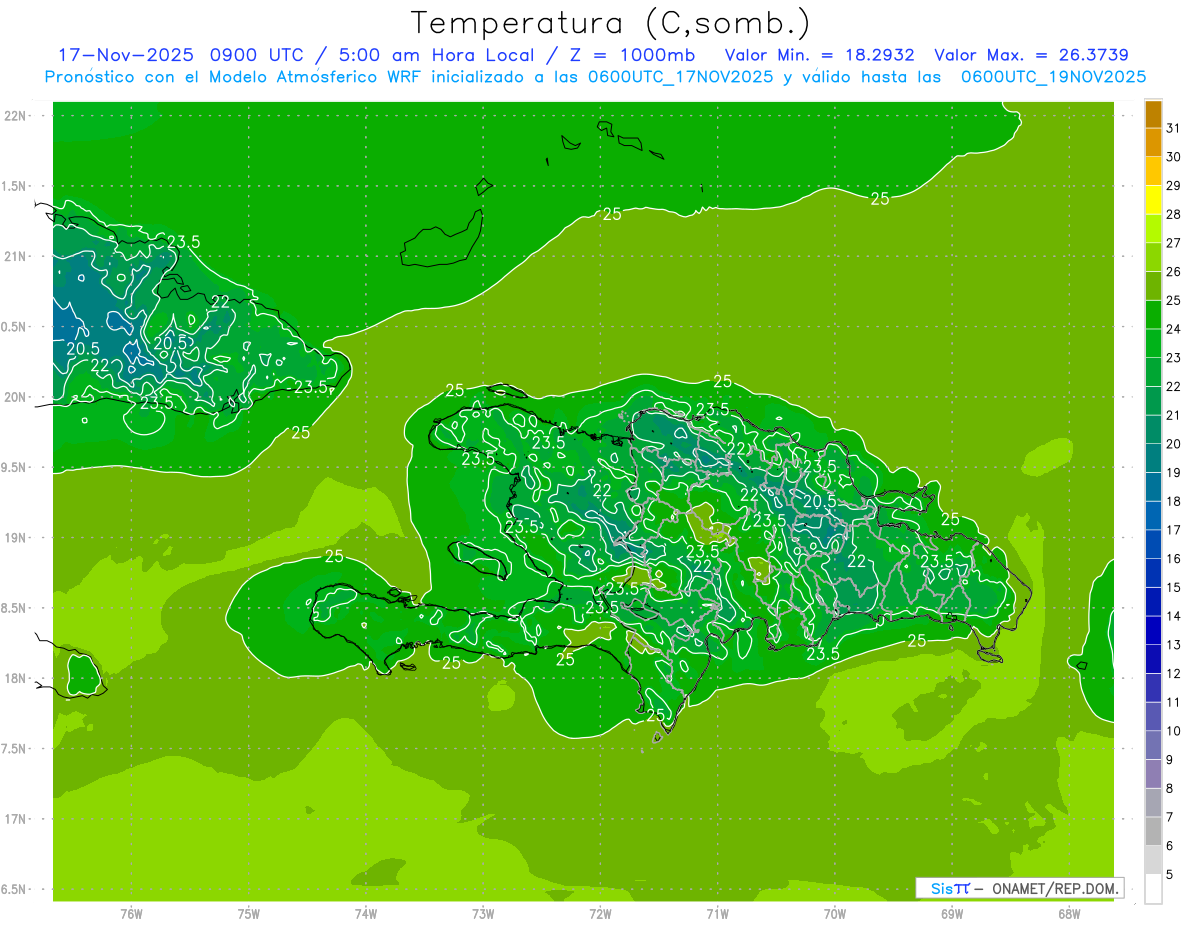The height and width of the screenshot is (927, 1200).
Task: Click colorbar label "26"
Action: 1174,272
